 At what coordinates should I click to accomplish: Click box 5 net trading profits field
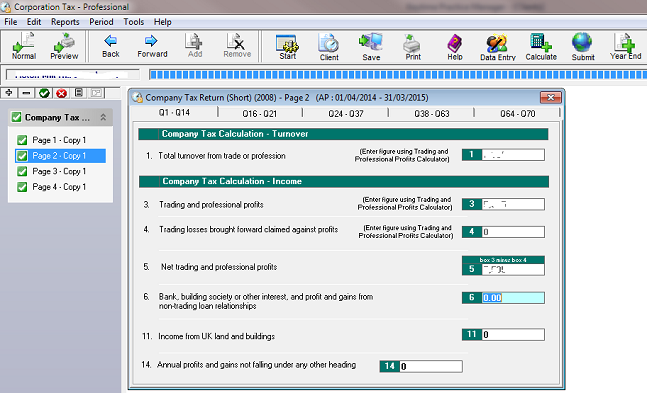click(x=513, y=270)
